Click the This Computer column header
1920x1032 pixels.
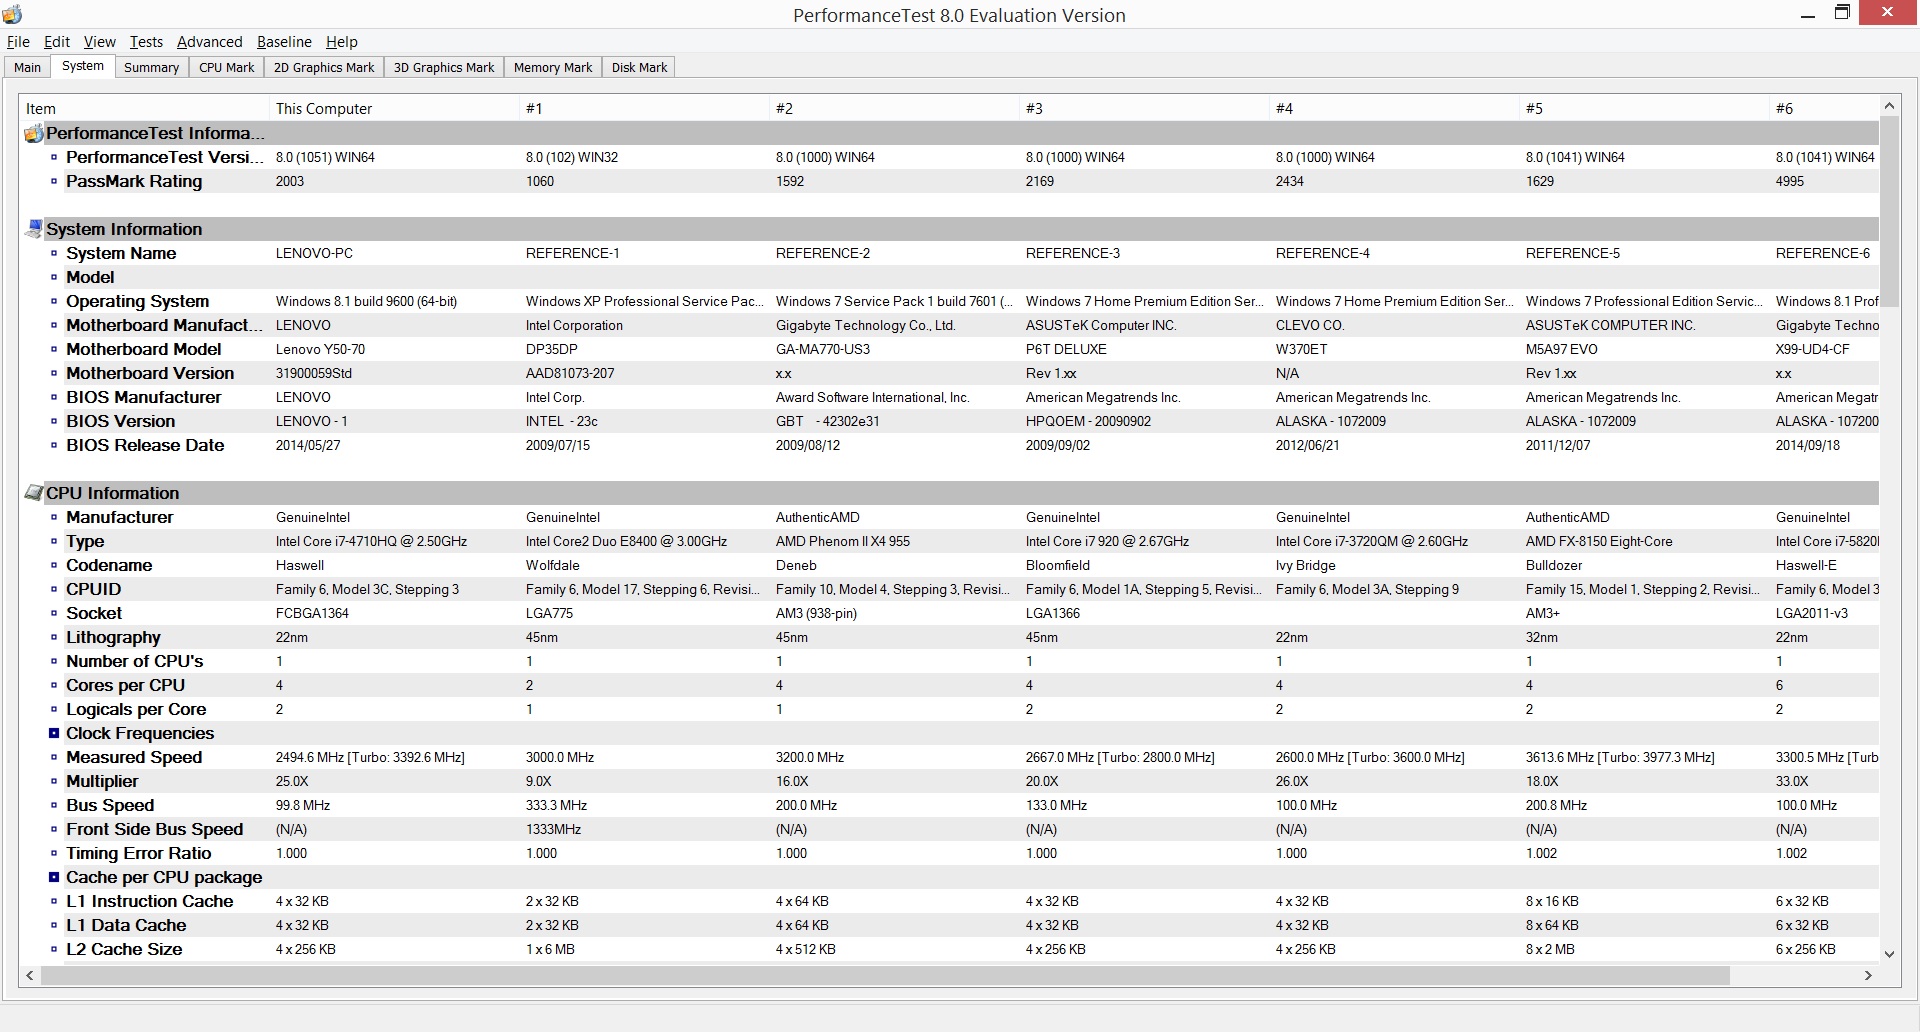[395, 108]
